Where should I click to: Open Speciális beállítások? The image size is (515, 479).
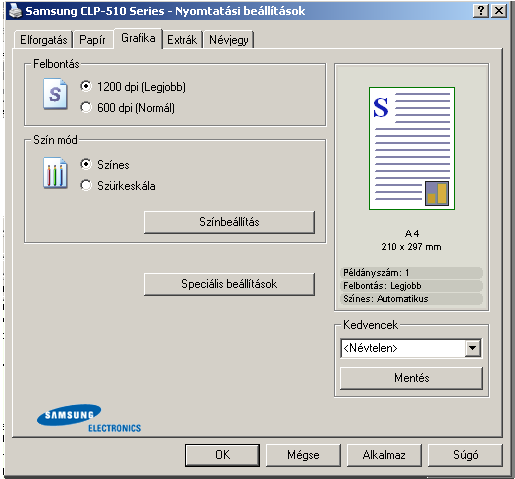[229, 284]
